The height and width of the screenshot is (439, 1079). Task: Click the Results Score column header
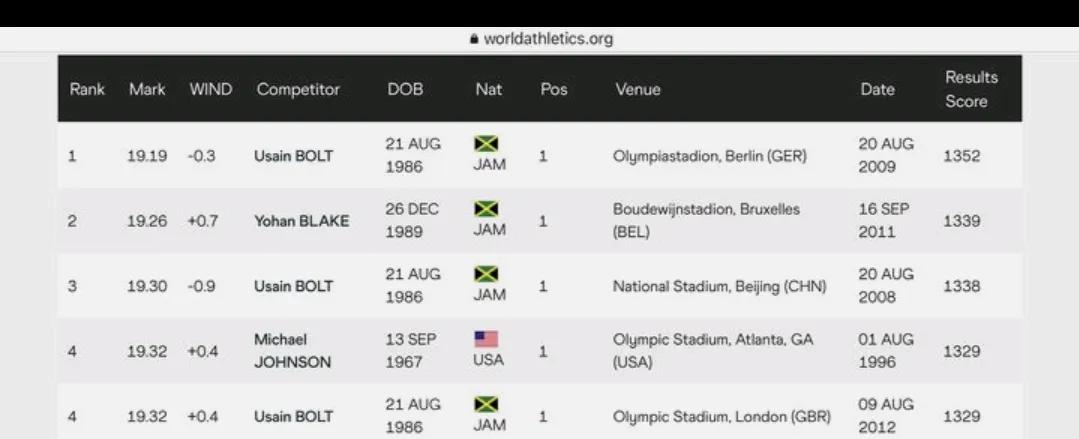pos(971,89)
